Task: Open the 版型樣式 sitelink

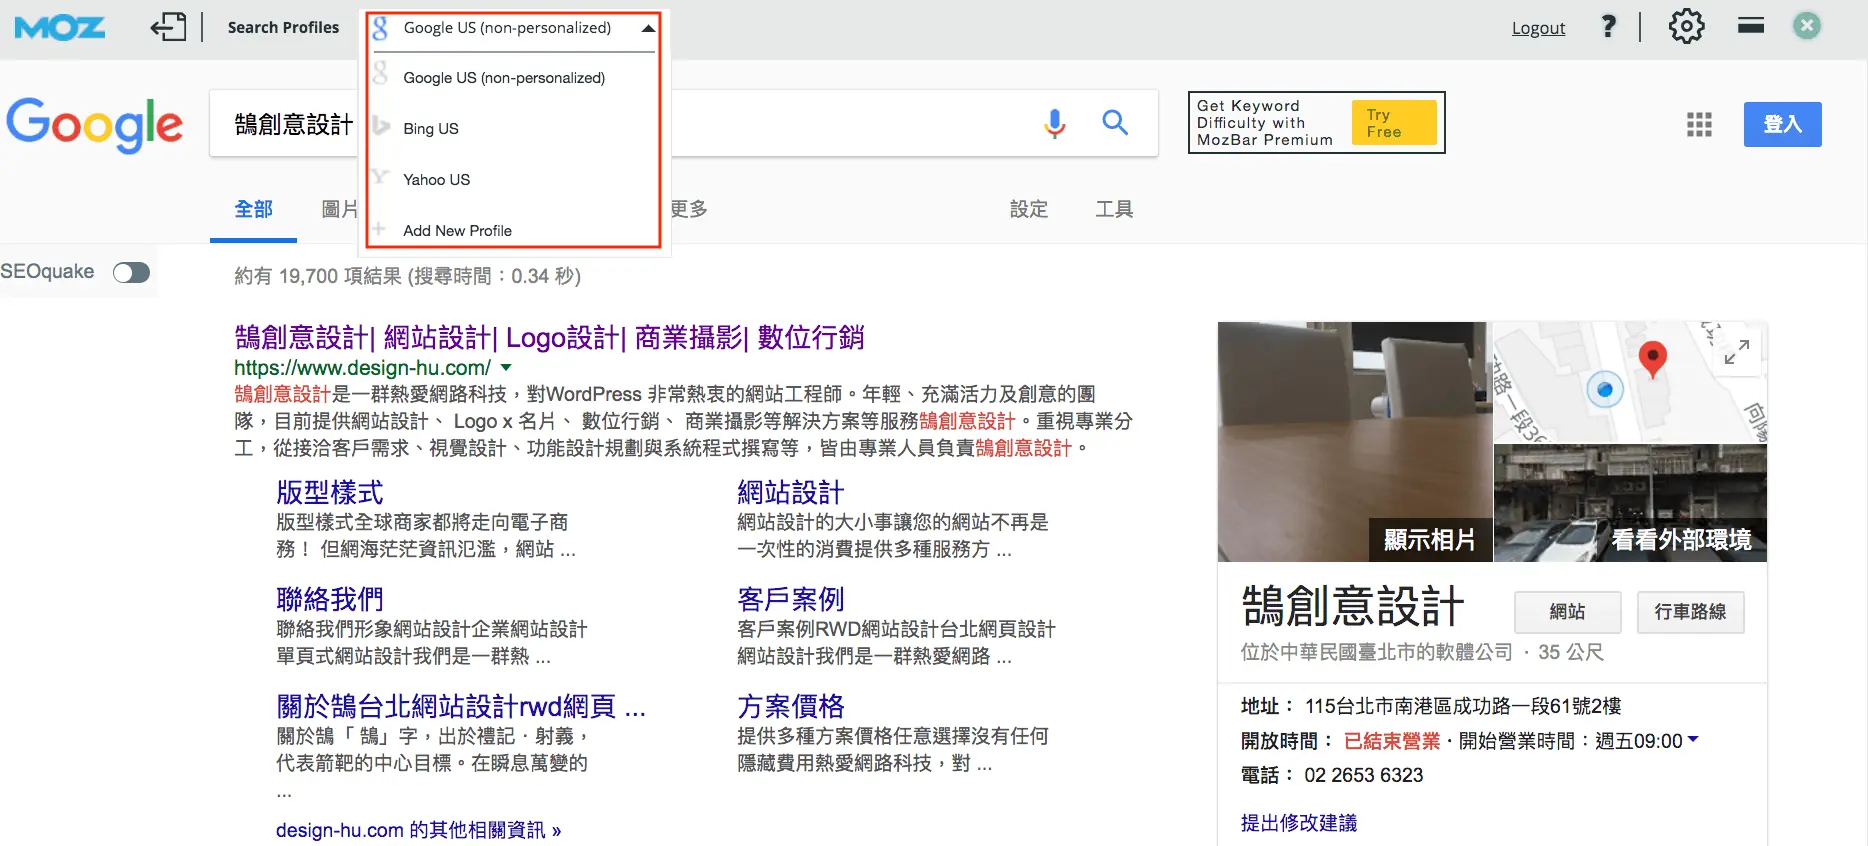Action: click(330, 492)
